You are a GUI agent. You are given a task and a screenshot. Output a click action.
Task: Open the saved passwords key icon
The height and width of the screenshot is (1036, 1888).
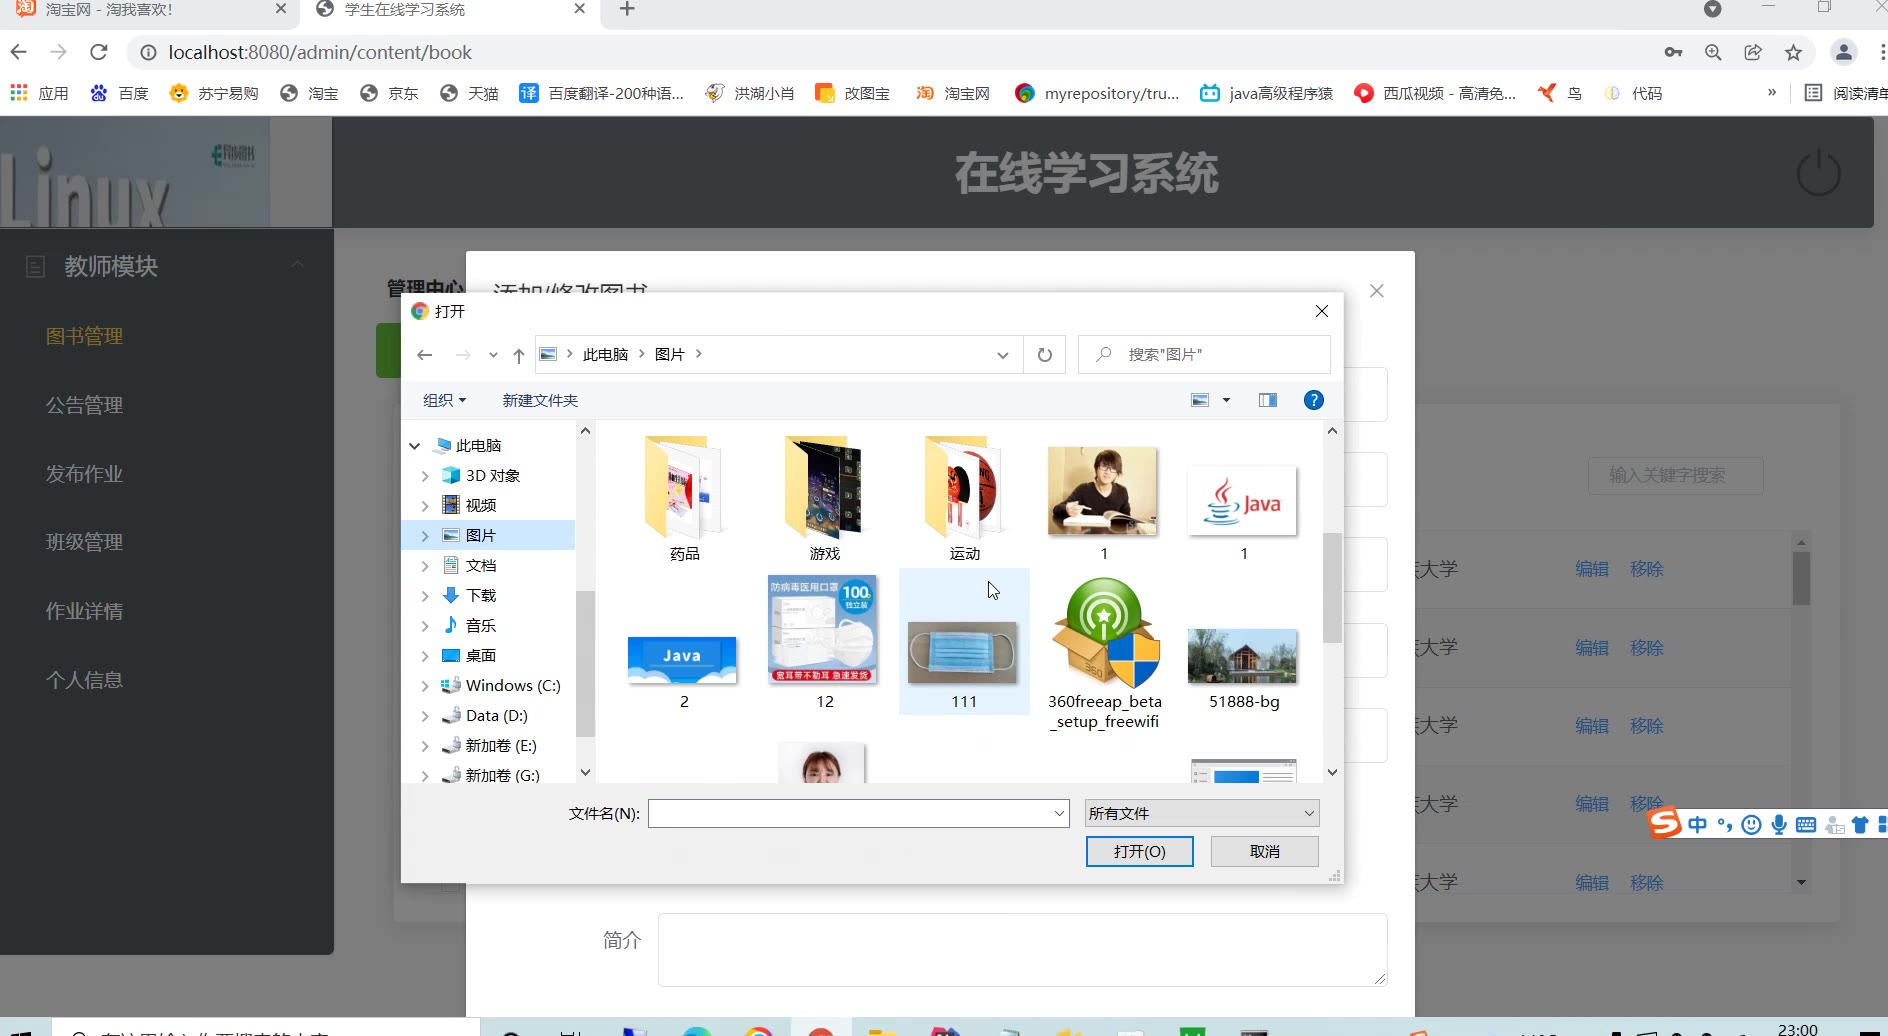[1673, 52]
